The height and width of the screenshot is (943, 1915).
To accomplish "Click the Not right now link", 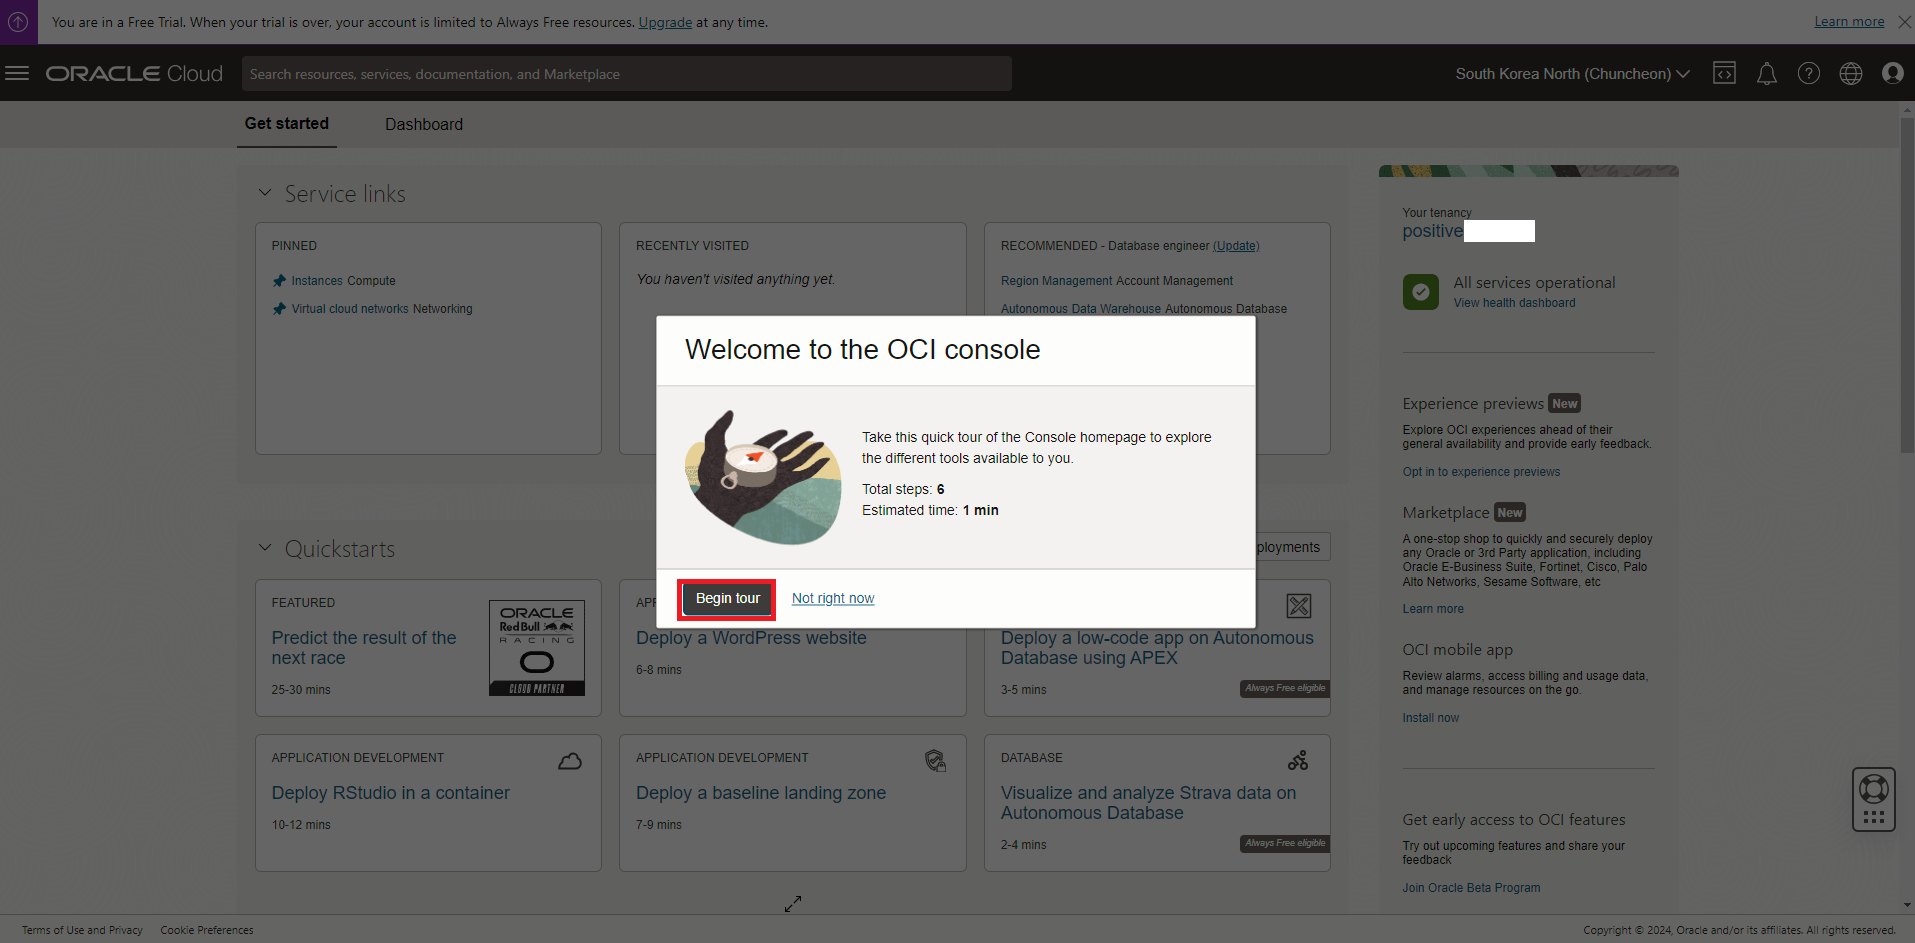I will tap(833, 598).
